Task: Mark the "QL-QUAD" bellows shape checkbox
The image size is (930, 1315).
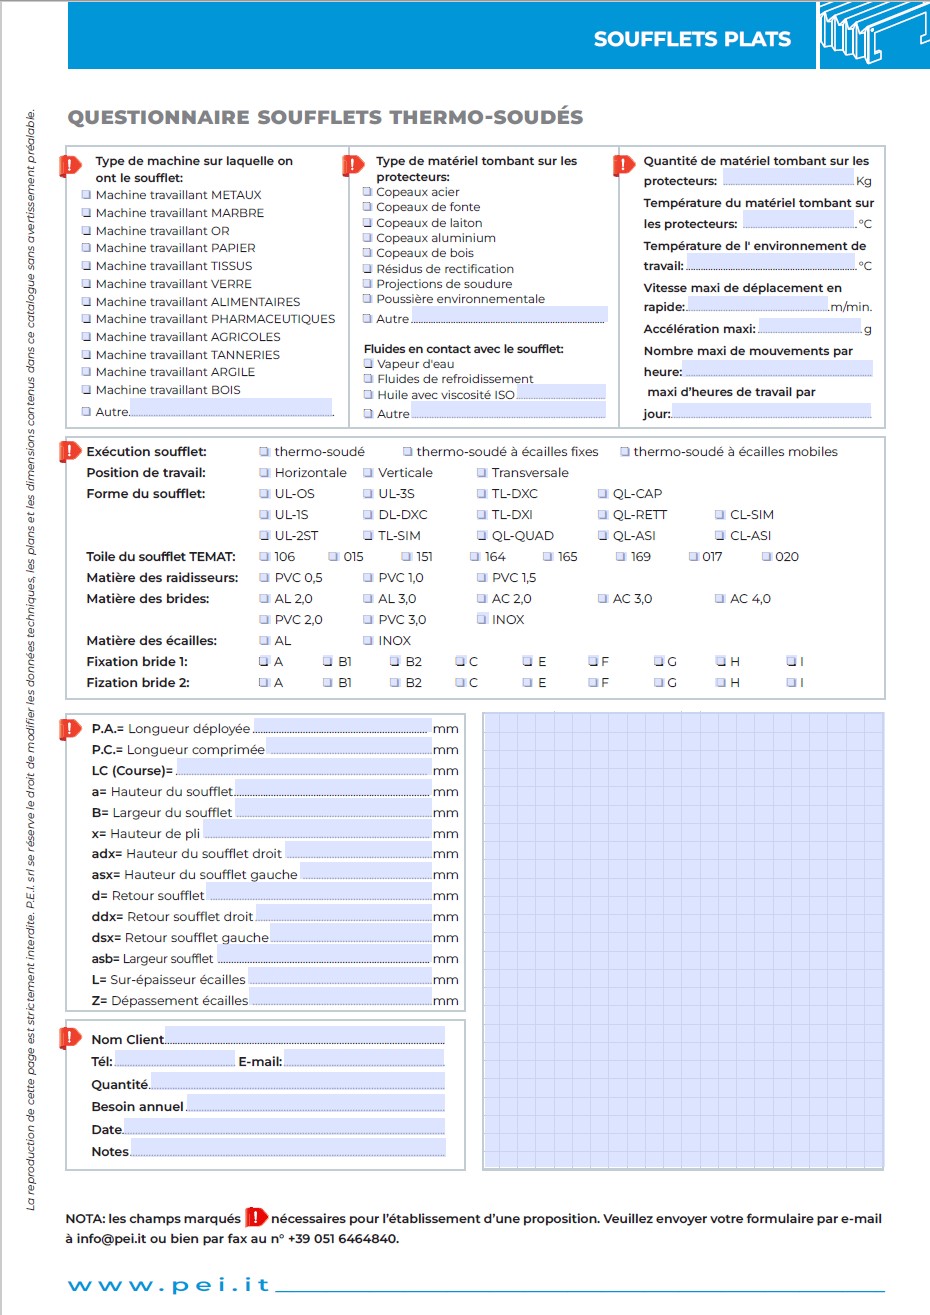Action: point(482,536)
